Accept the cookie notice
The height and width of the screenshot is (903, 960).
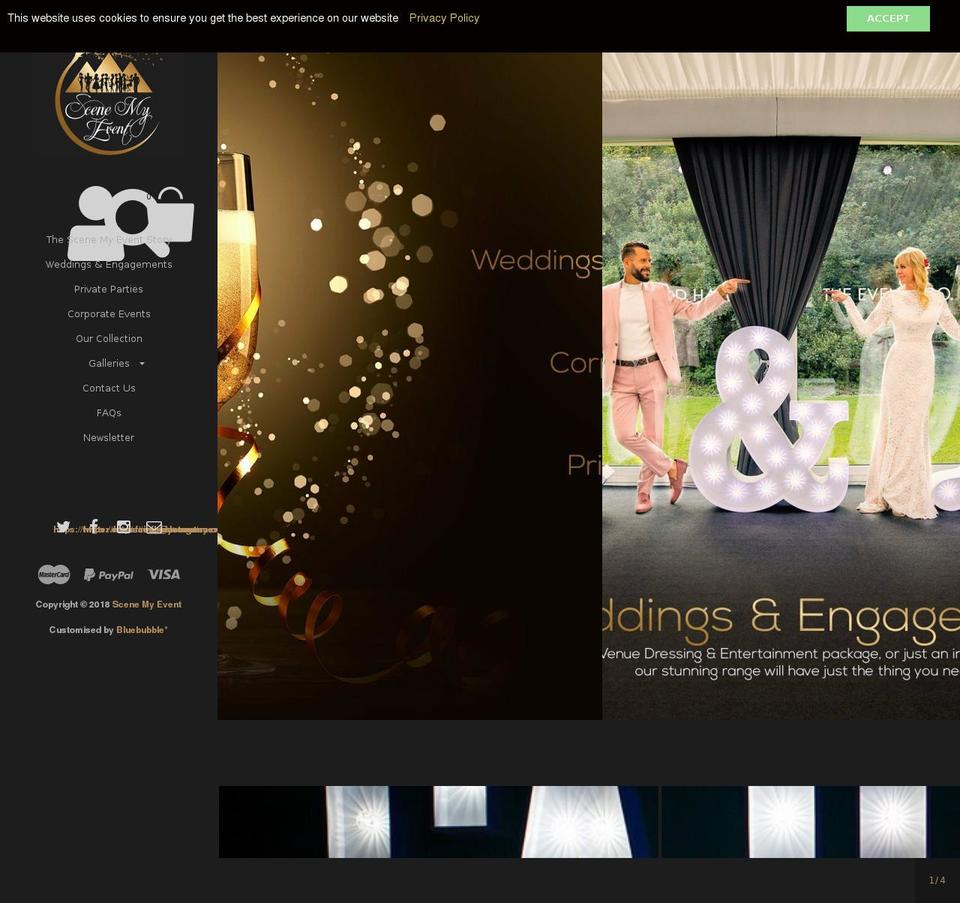tap(888, 18)
